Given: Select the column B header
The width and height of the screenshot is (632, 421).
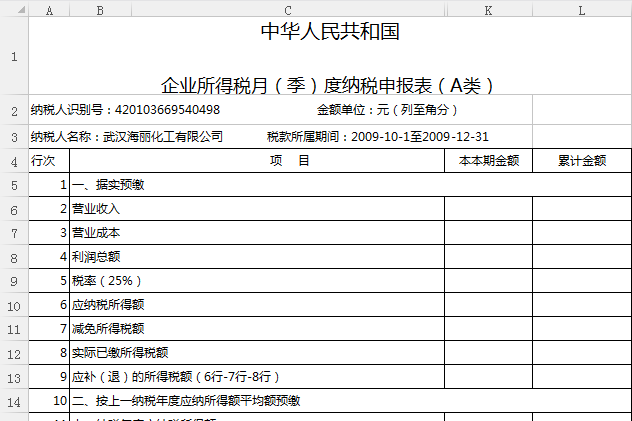Looking at the screenshot, I should [x=100, y=9].
